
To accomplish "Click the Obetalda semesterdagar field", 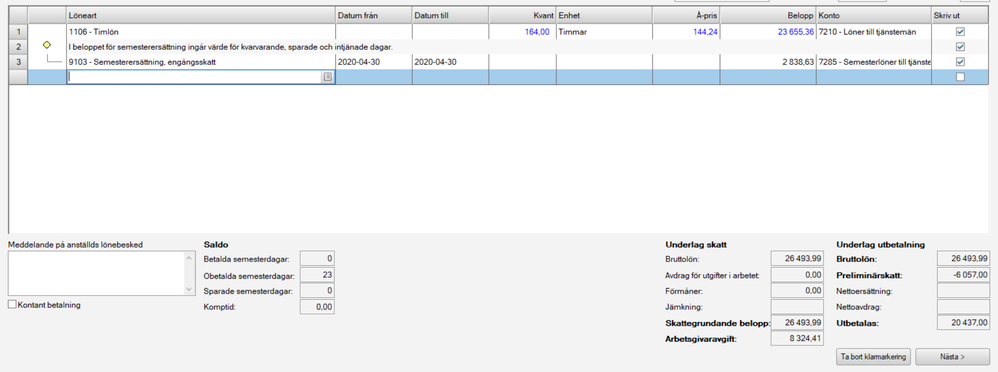I will tap(317, 275).
